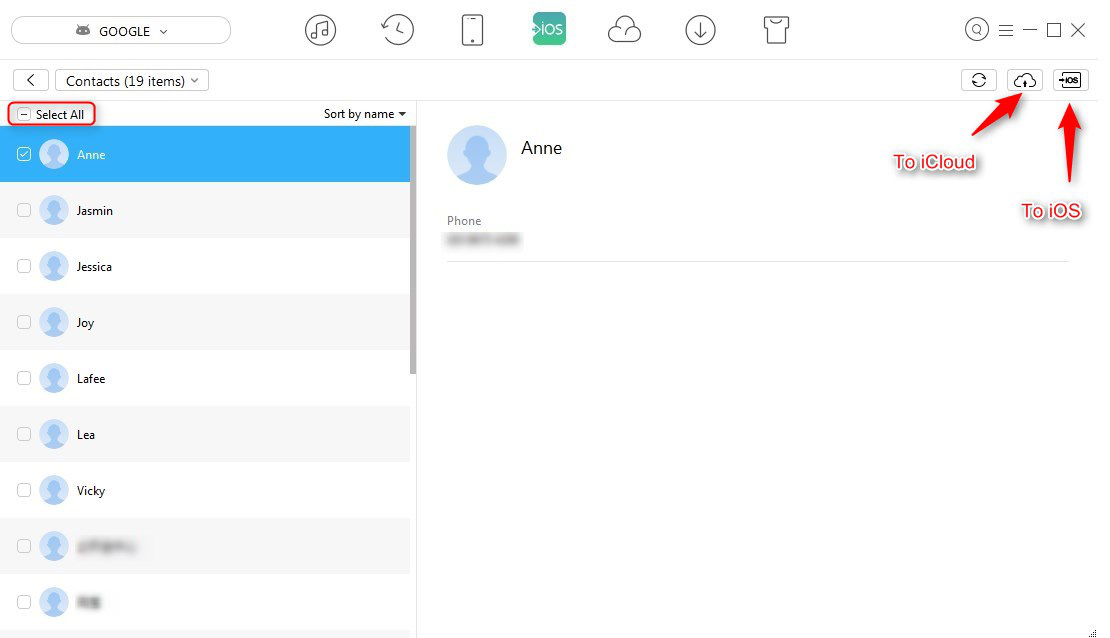This screenshot has width=1110, height=638.
Task: Open the device manager phone icon
Action: pyautogui.click(x=472, y=30)
